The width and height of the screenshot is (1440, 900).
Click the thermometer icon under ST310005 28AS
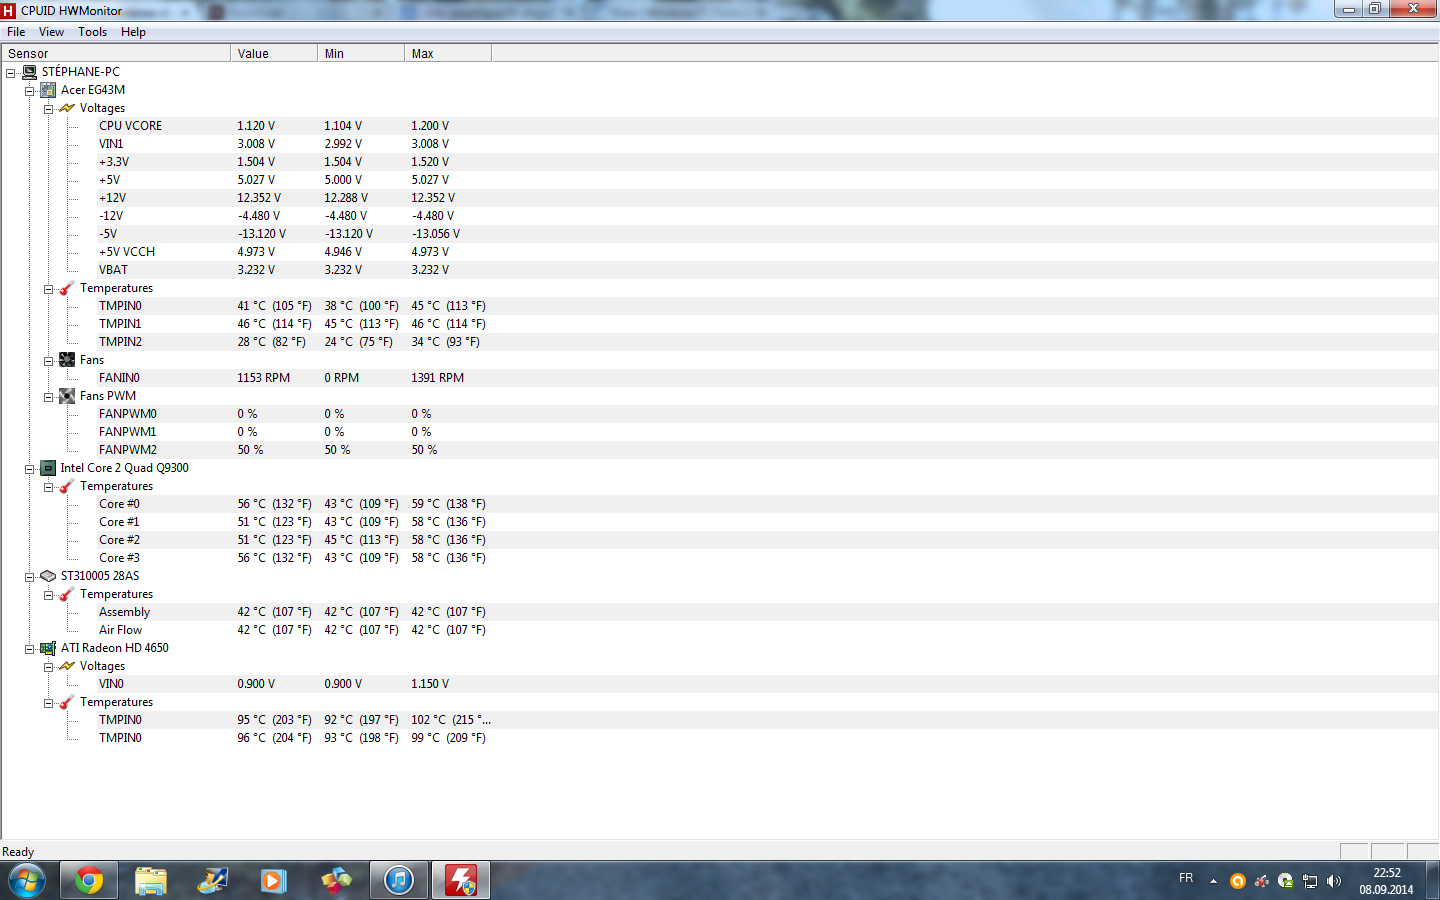coord(67,594)
